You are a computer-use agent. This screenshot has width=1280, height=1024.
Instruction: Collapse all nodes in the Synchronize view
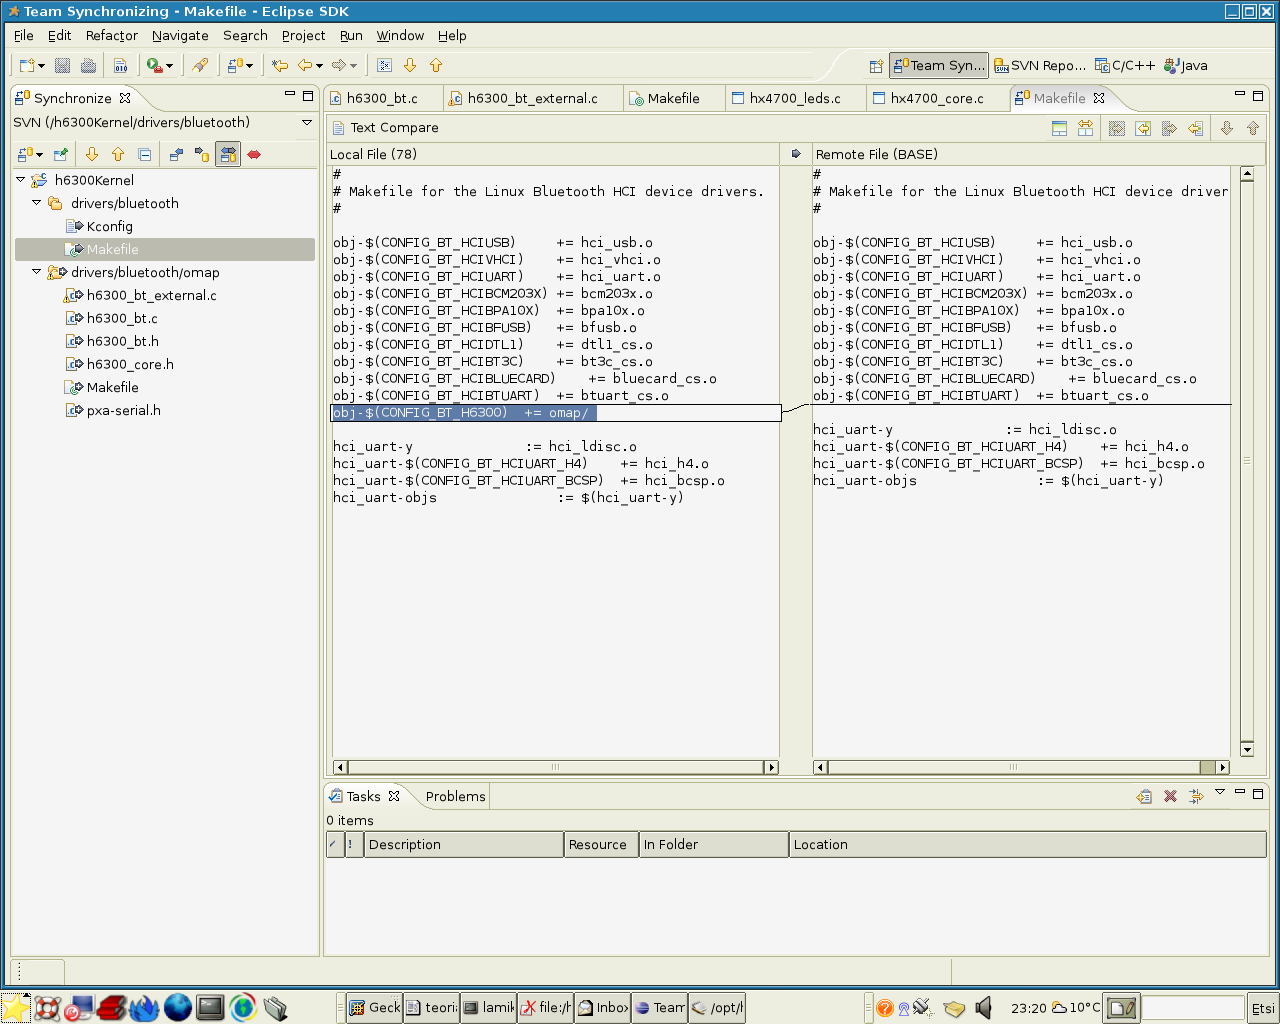(x=145, y=155)
